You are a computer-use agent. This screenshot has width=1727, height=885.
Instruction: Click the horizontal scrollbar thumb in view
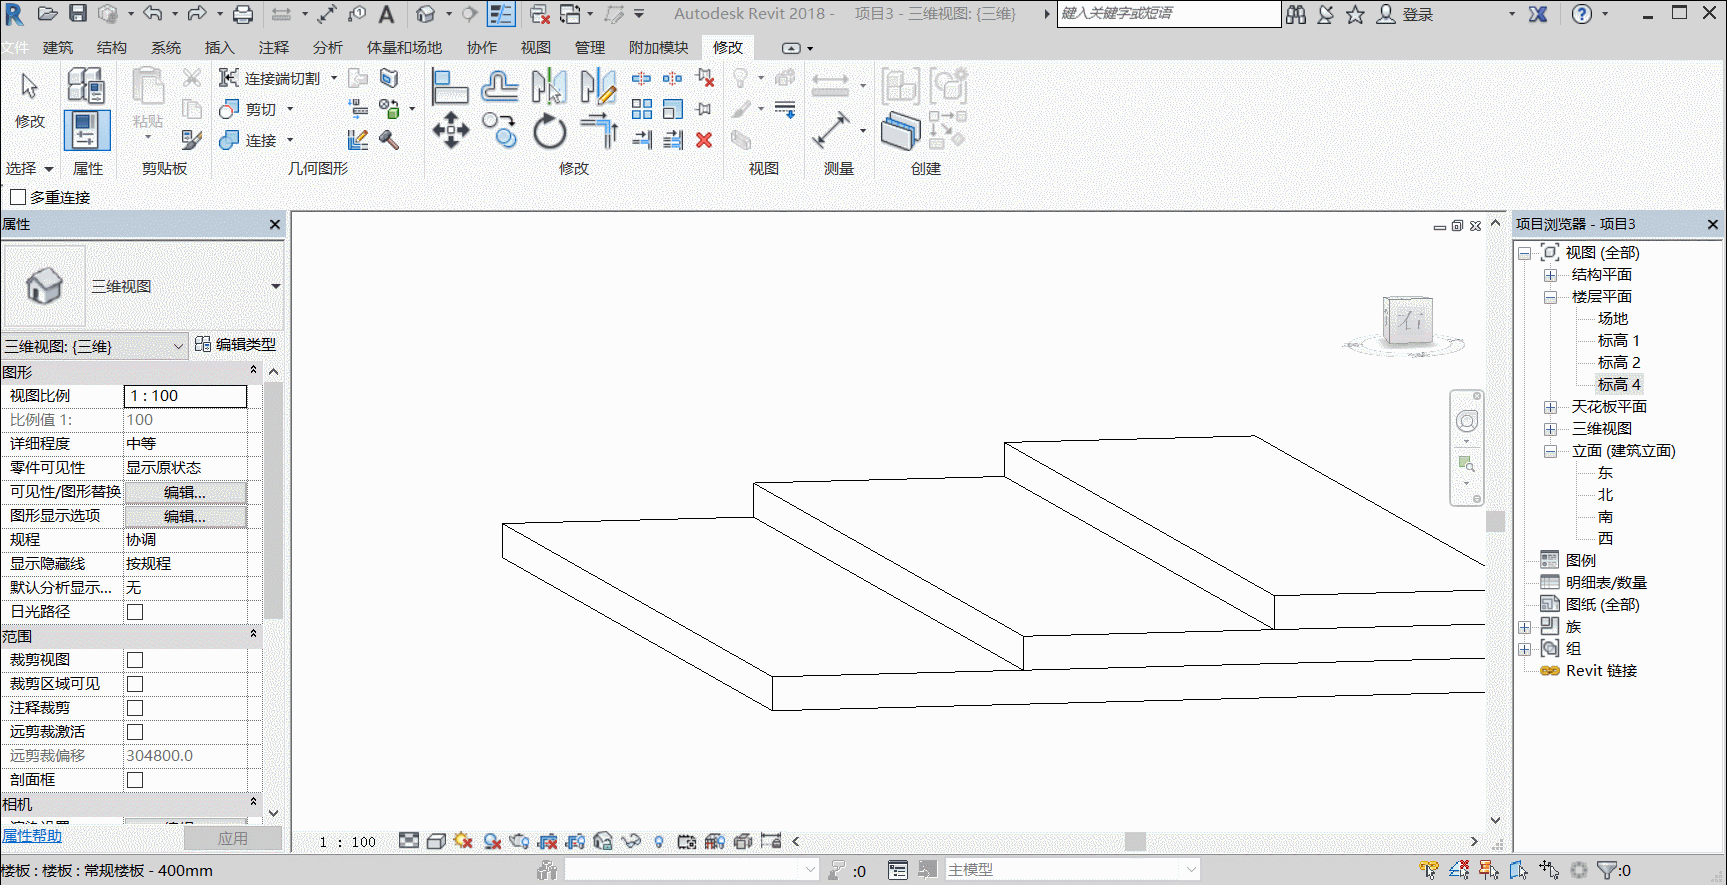pos(1135,841)
